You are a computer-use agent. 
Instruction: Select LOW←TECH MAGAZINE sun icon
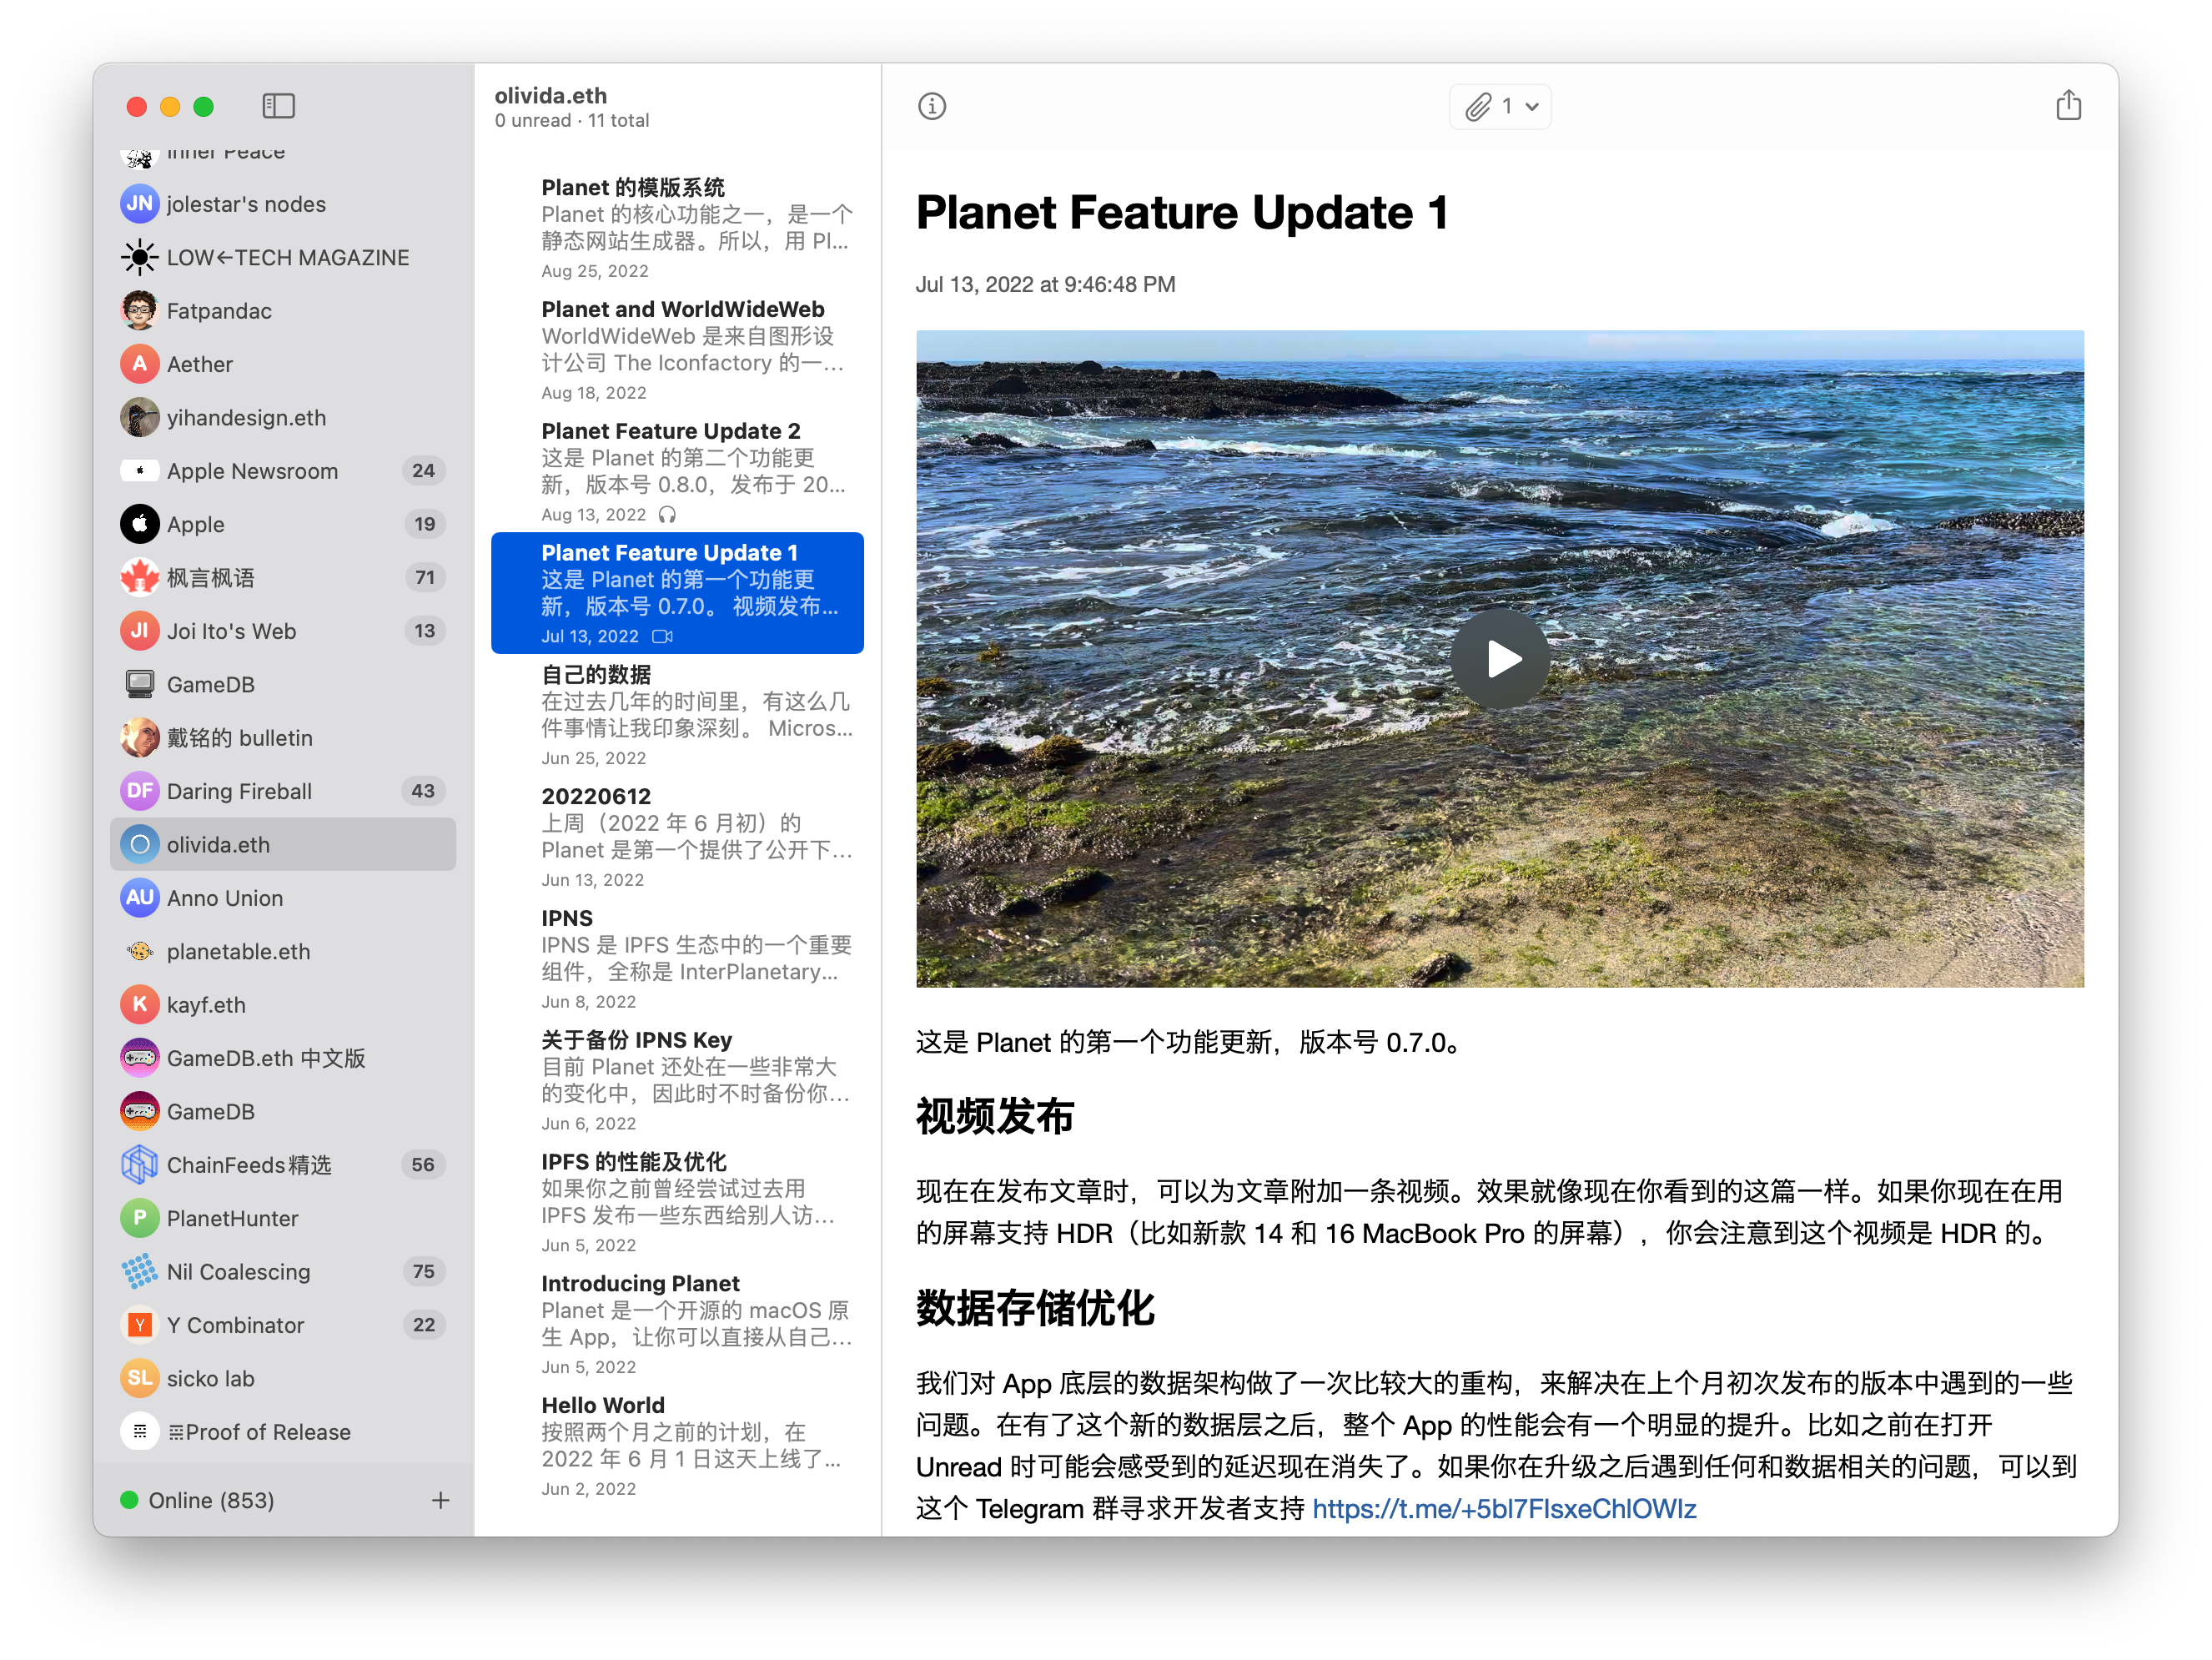[140, 258]
